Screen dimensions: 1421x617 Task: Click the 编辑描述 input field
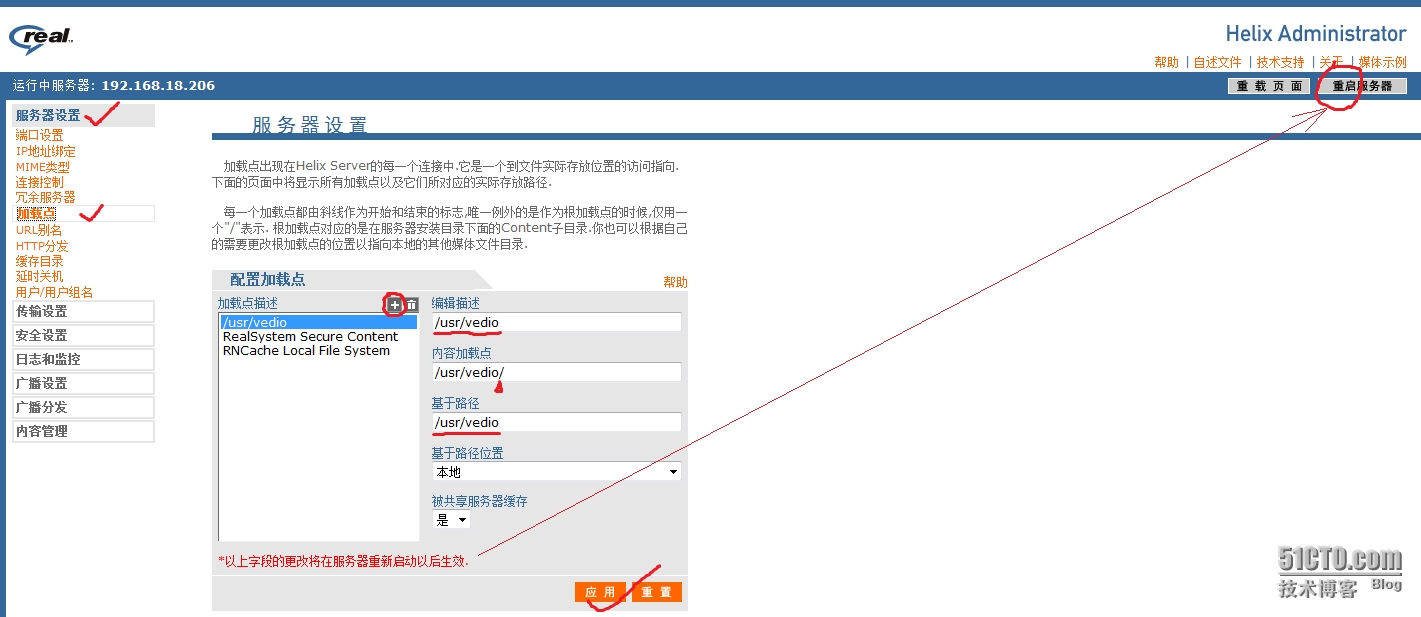(x=556, y=322)
